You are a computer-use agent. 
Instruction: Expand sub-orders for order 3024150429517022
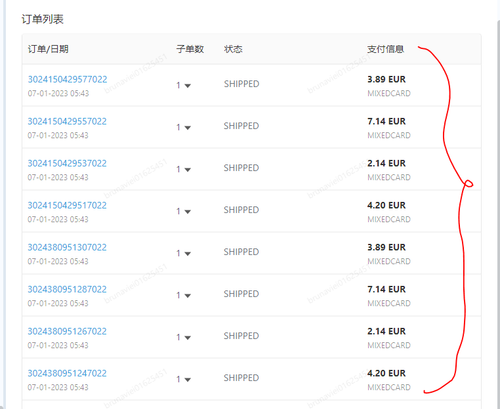(188, 212)
